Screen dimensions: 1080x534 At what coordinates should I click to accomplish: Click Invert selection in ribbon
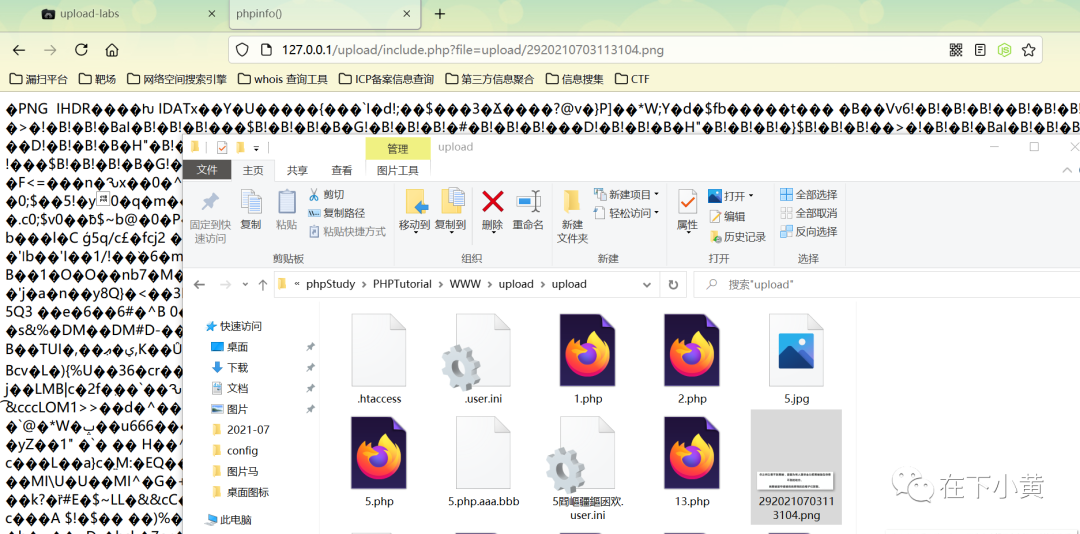(809, 232)
